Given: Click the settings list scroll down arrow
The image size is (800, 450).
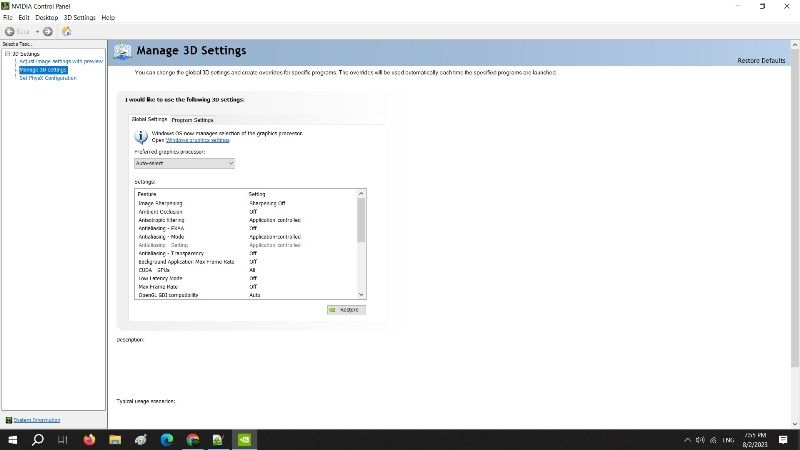Looking at the screenshot, I should [x=361, y=294].
